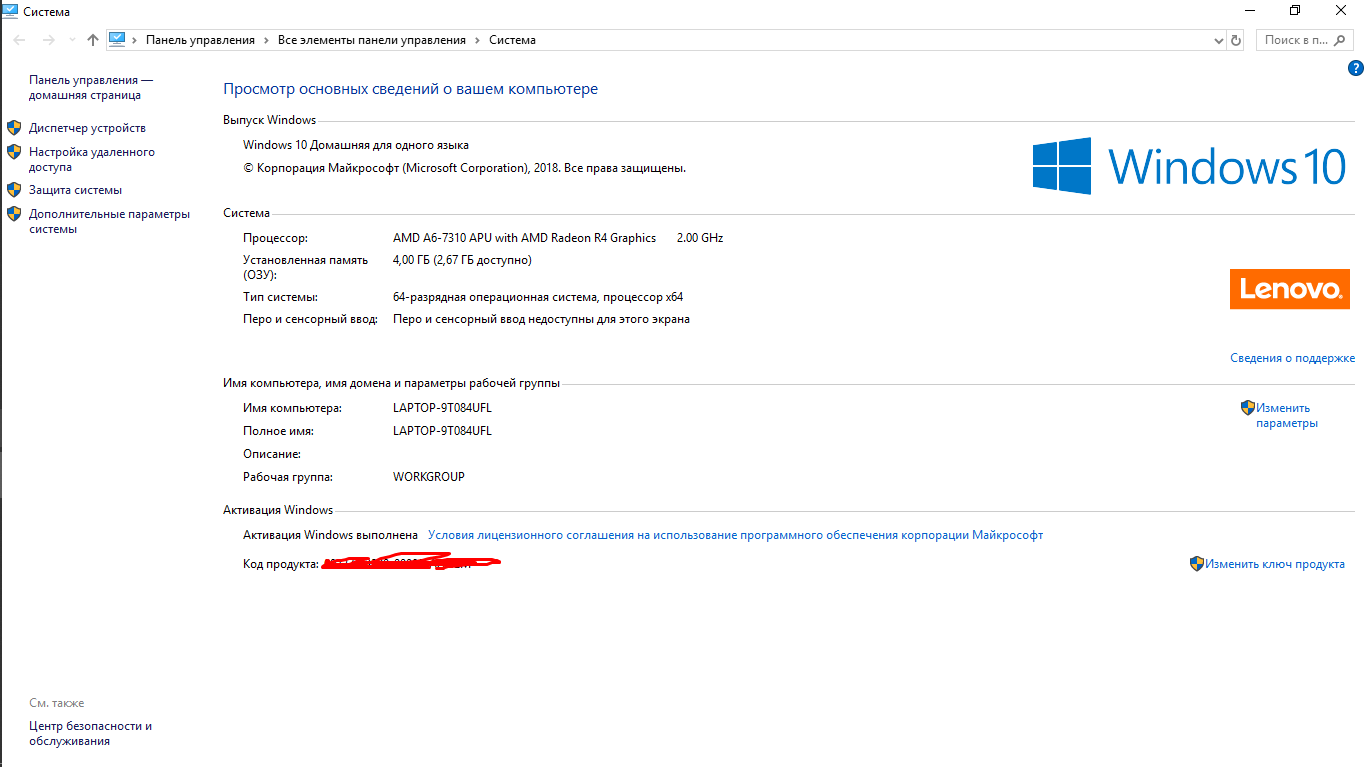The width and height of the screenshot is (1365, 767).
Task: Open 'Диспетчер устройств' link
Action: (87, 128)
